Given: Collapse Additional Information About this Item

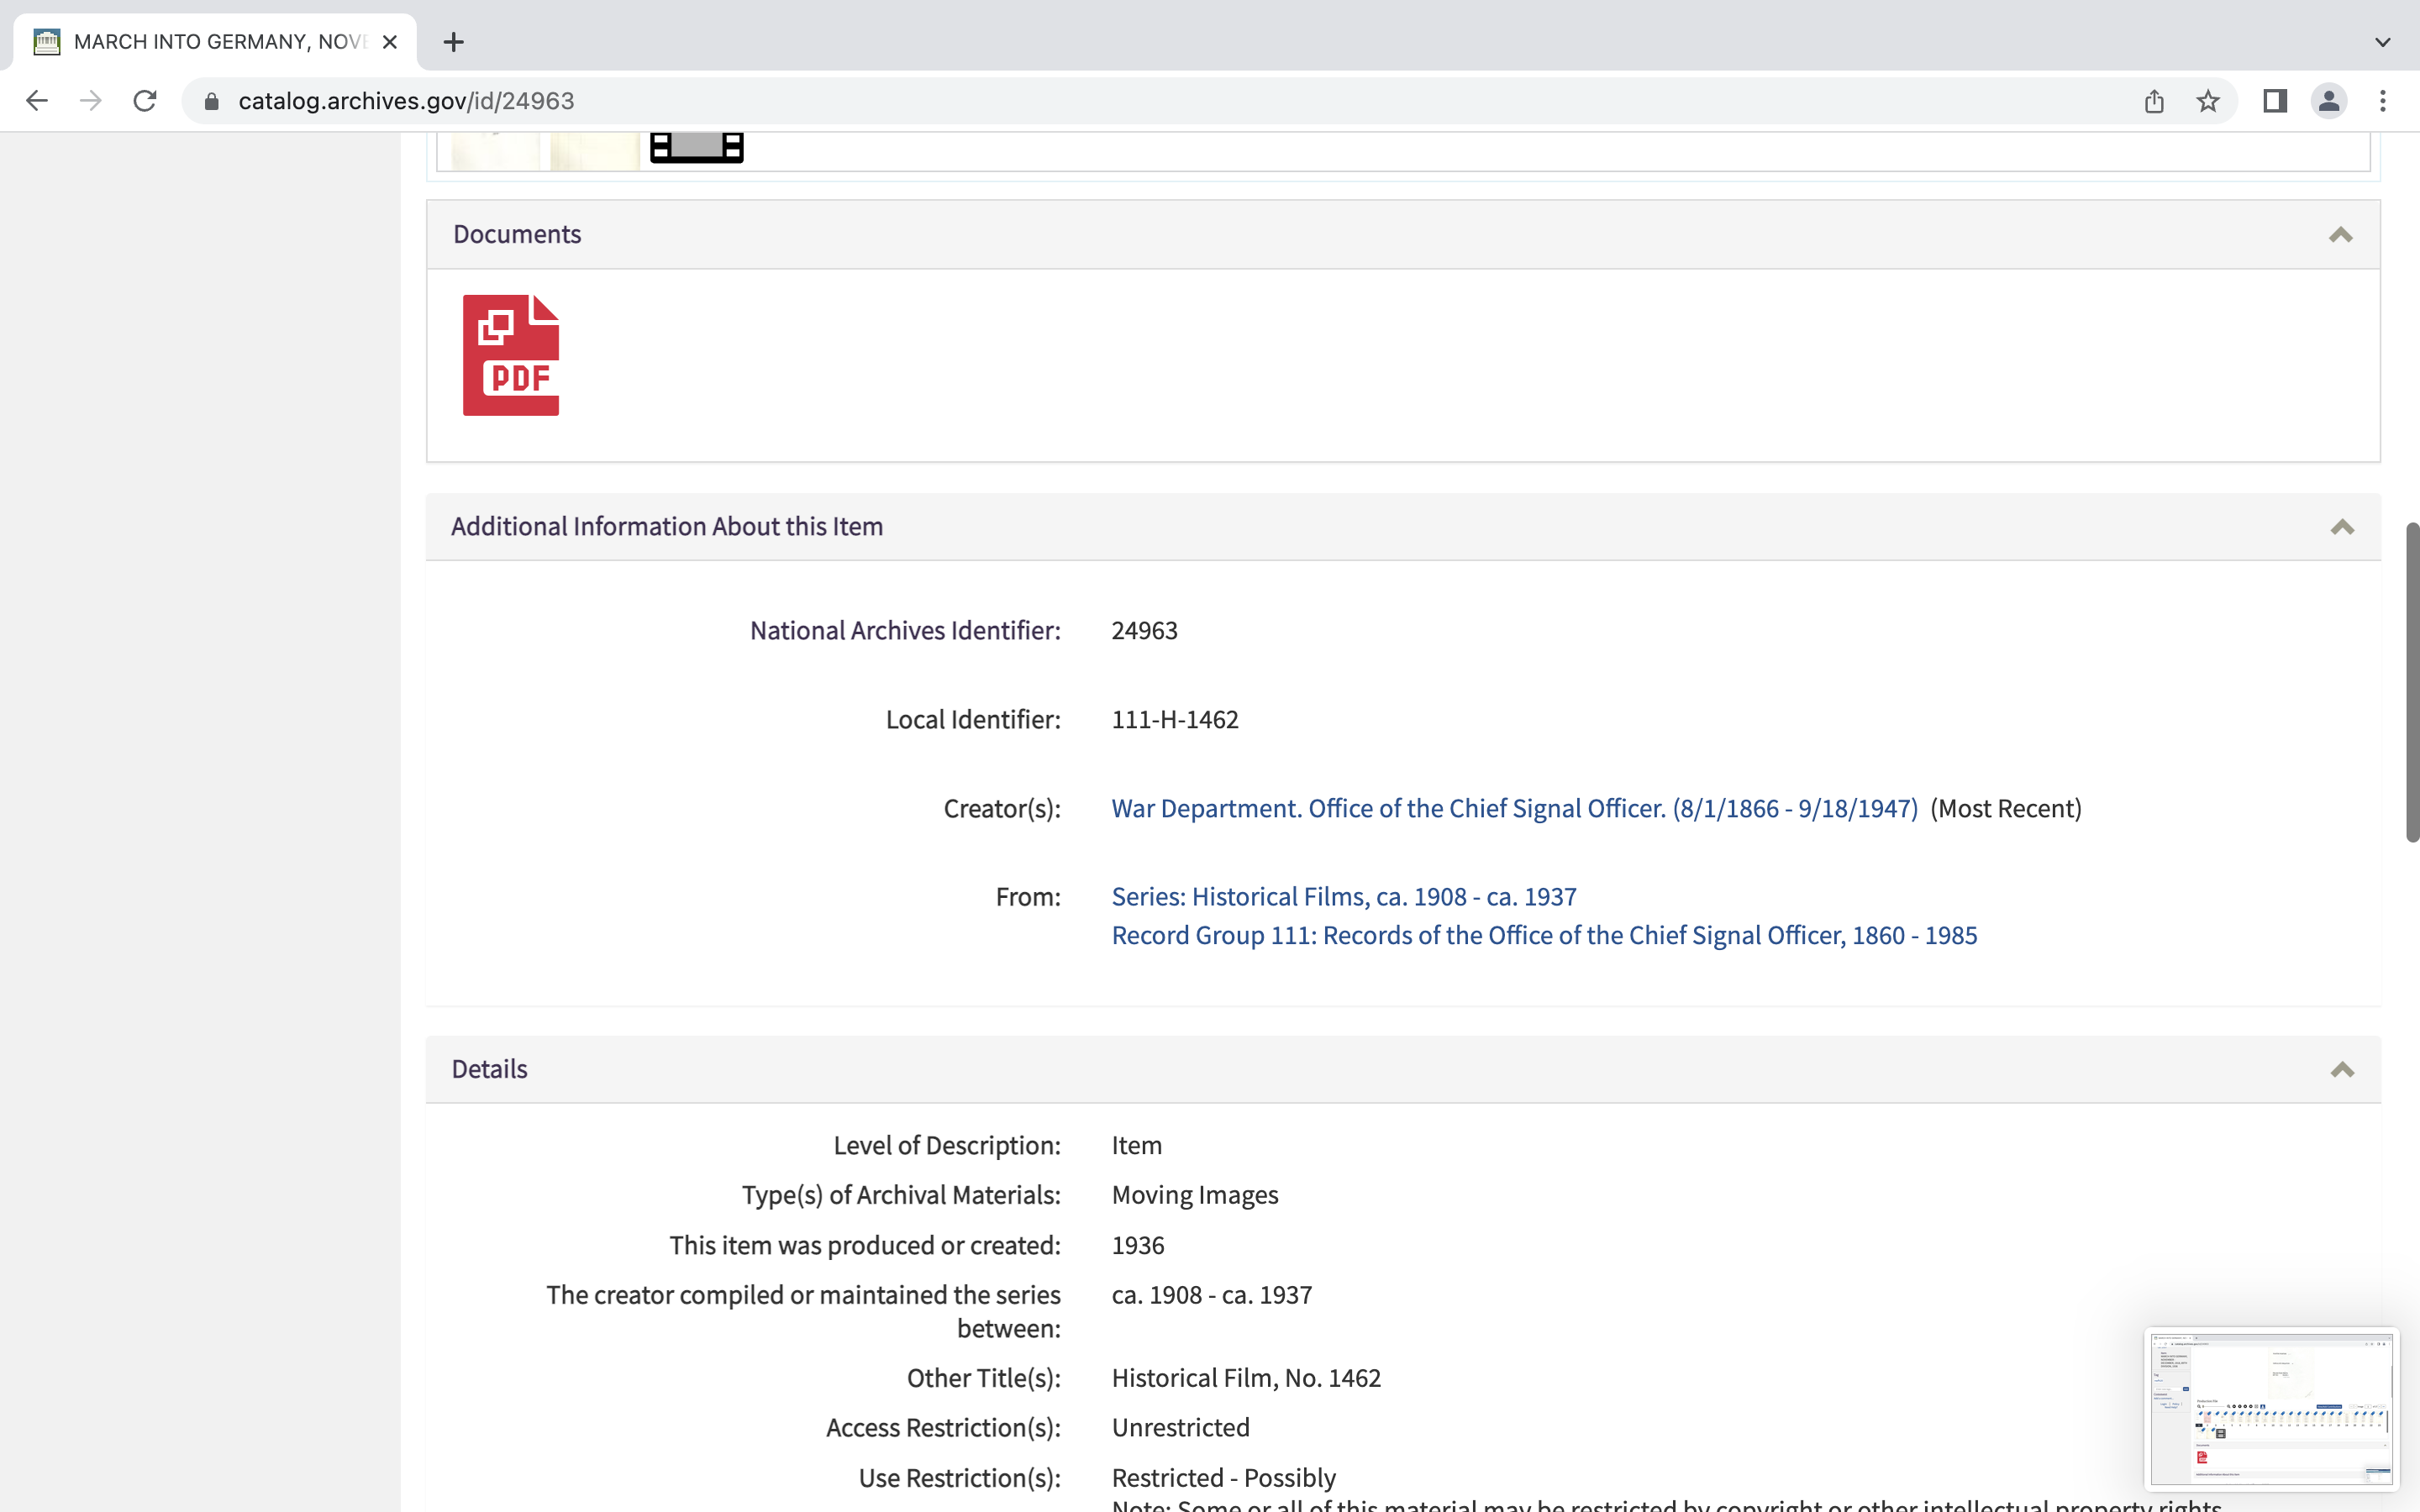Looking at the screenshot, I should (2342, 527).
